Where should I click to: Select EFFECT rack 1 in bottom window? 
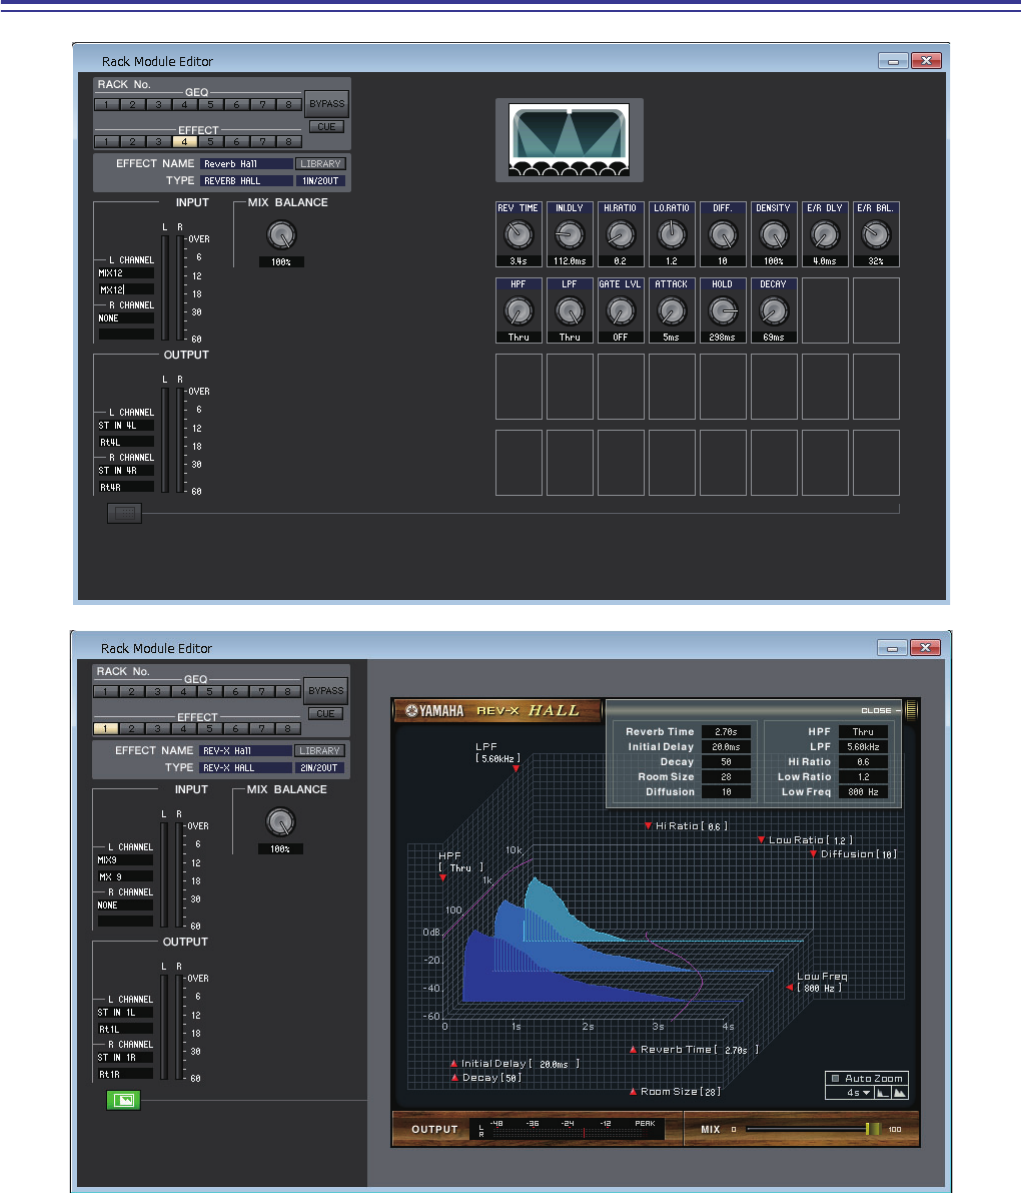click(106, 729)
